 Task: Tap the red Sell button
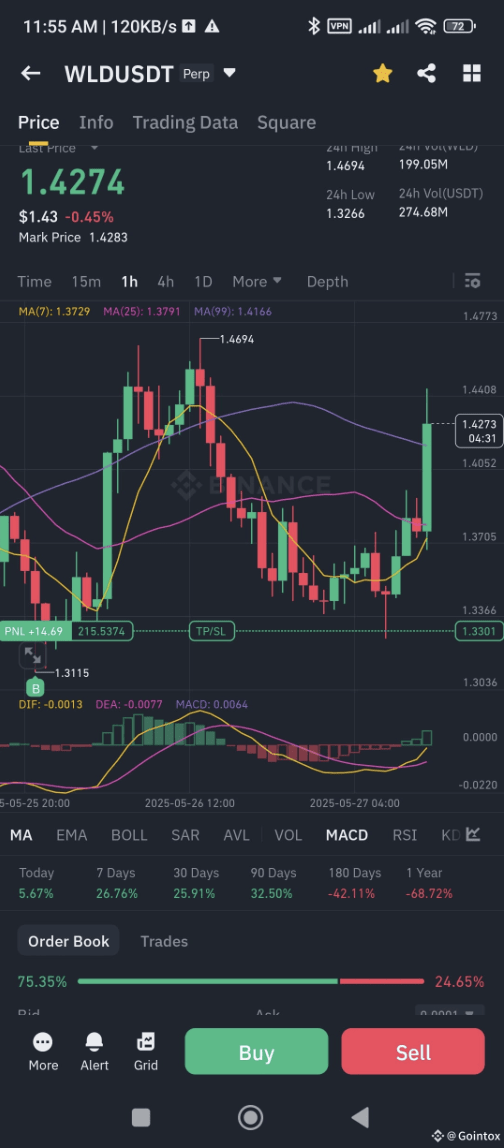[x=413, y=1052]
